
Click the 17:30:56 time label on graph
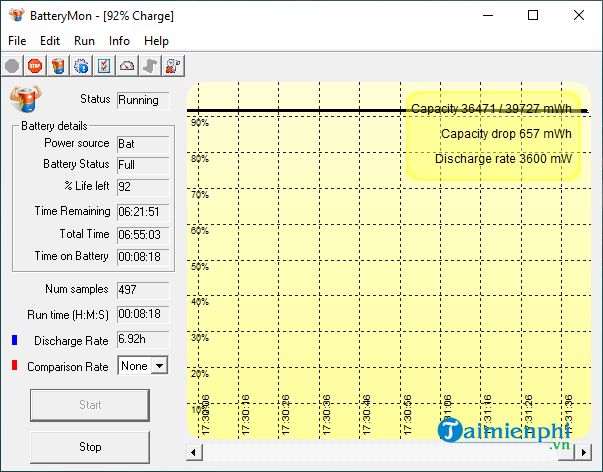coord(407,415)
